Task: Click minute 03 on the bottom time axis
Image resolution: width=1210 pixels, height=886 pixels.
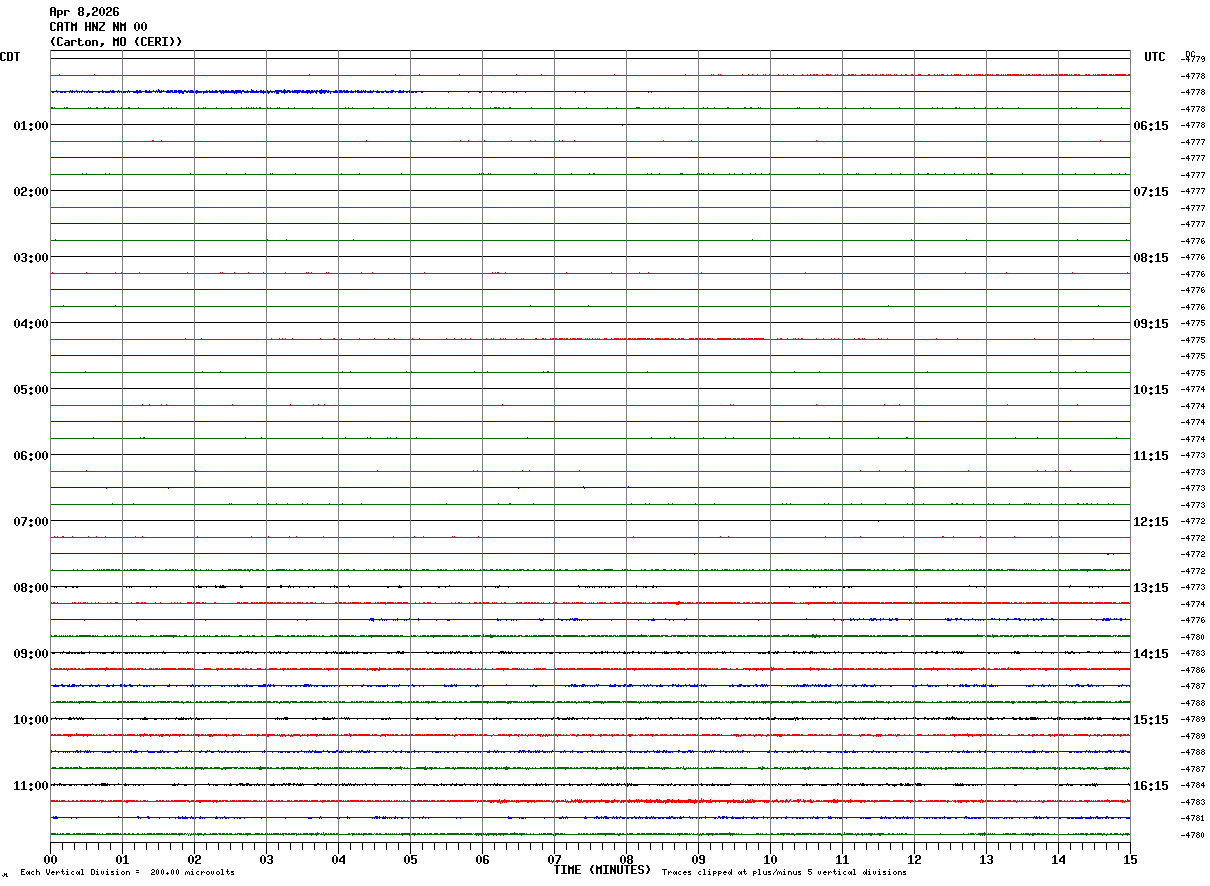Action: [266, 859]
